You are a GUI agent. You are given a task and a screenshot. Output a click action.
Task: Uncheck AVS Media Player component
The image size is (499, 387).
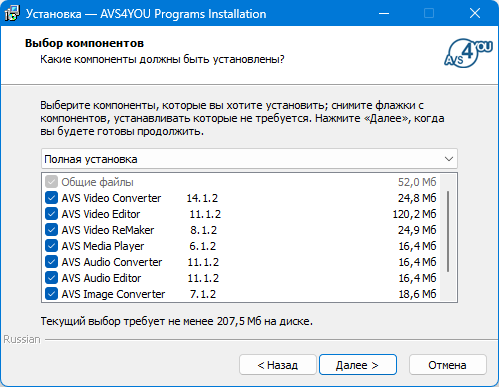(51, 246)
